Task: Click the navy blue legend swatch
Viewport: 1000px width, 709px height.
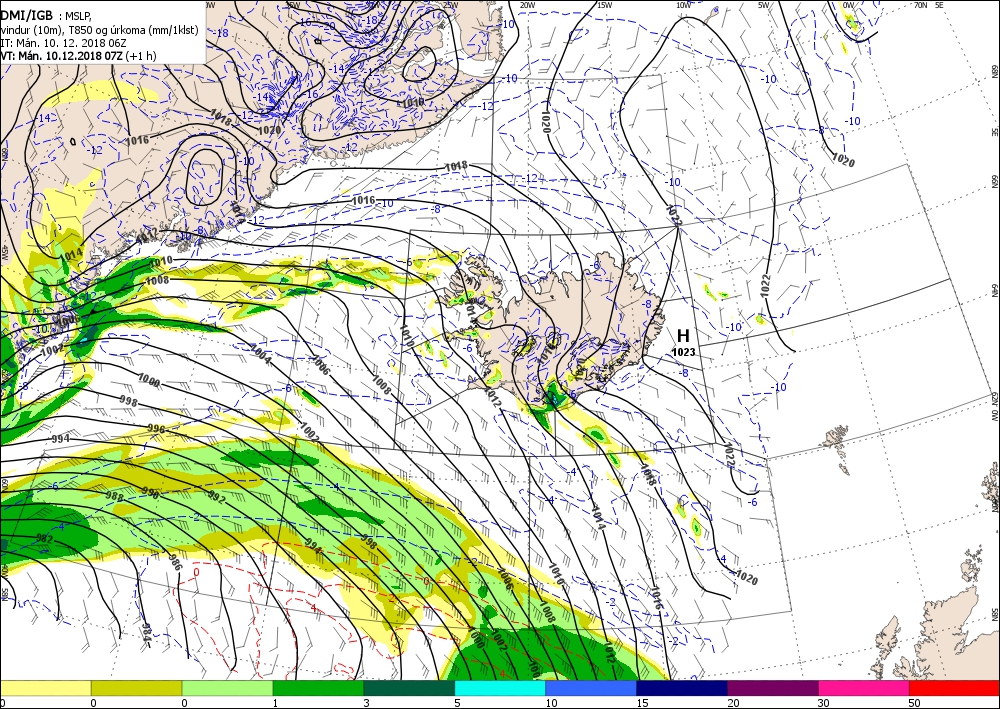Action: (682, 688)
